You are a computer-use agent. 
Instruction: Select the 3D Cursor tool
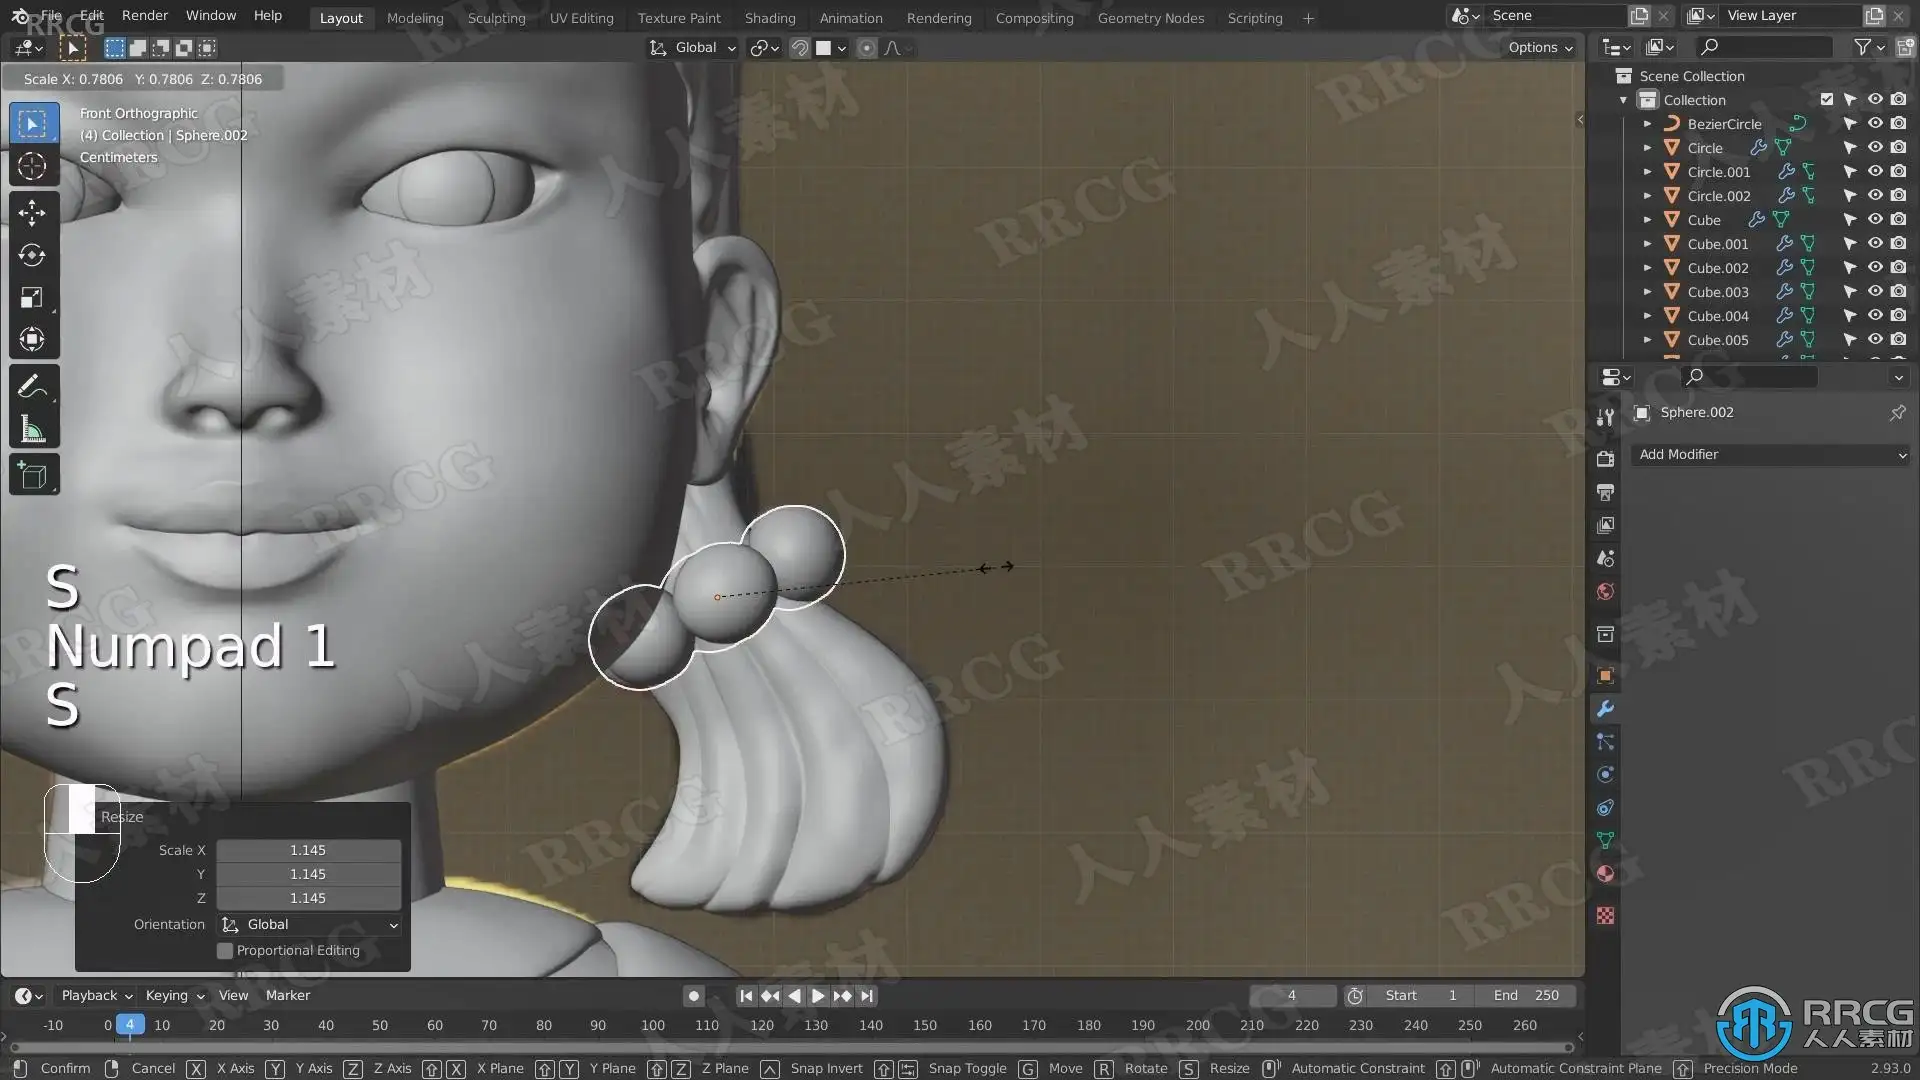[32, 166]
